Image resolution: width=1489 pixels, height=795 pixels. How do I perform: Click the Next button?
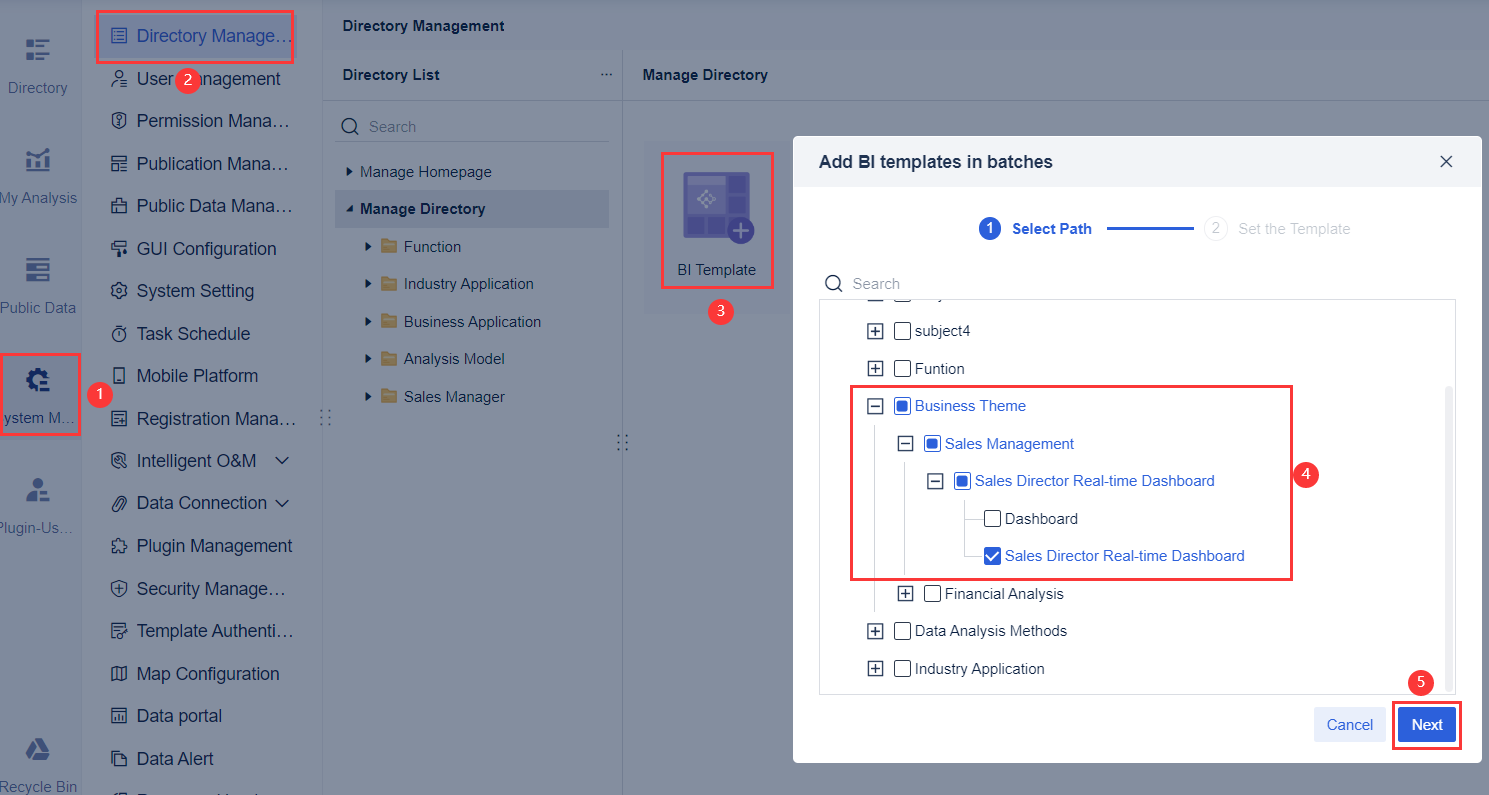(x=1427, y=725)
